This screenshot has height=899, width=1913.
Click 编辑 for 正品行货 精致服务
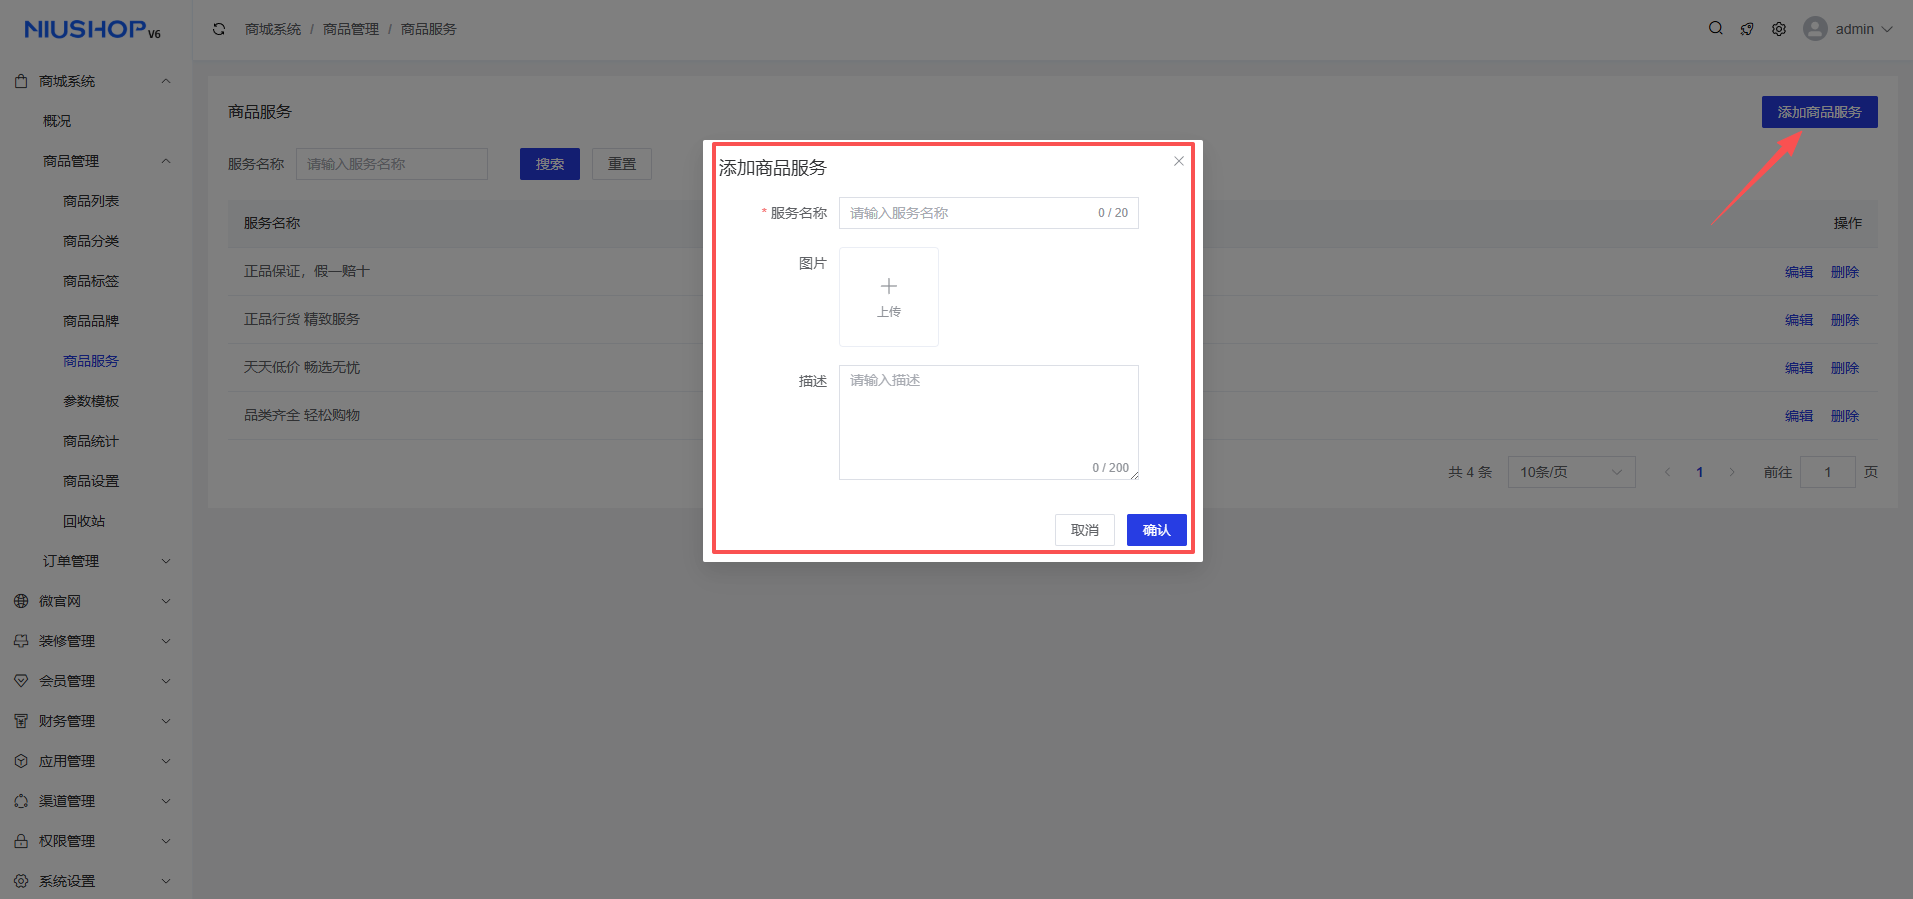coord(1799,320)
